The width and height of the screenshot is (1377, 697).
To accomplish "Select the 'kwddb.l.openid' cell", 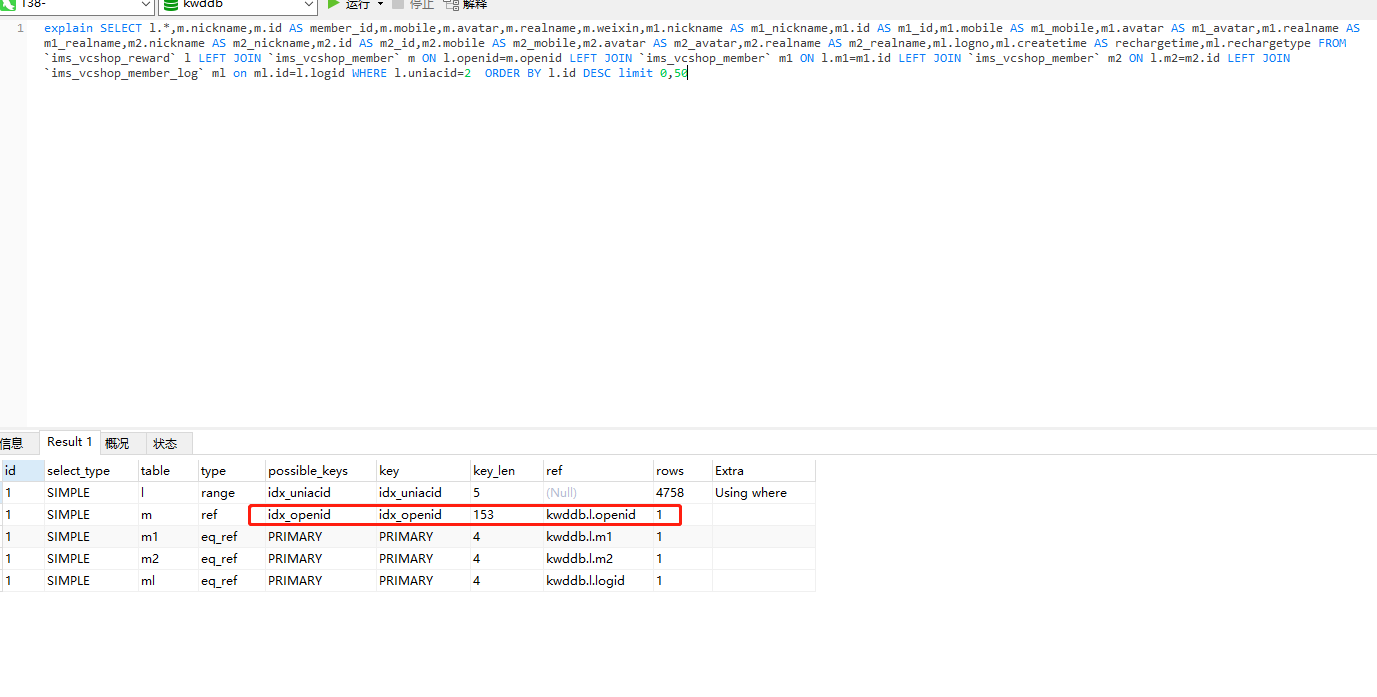I will click(598, 514).
